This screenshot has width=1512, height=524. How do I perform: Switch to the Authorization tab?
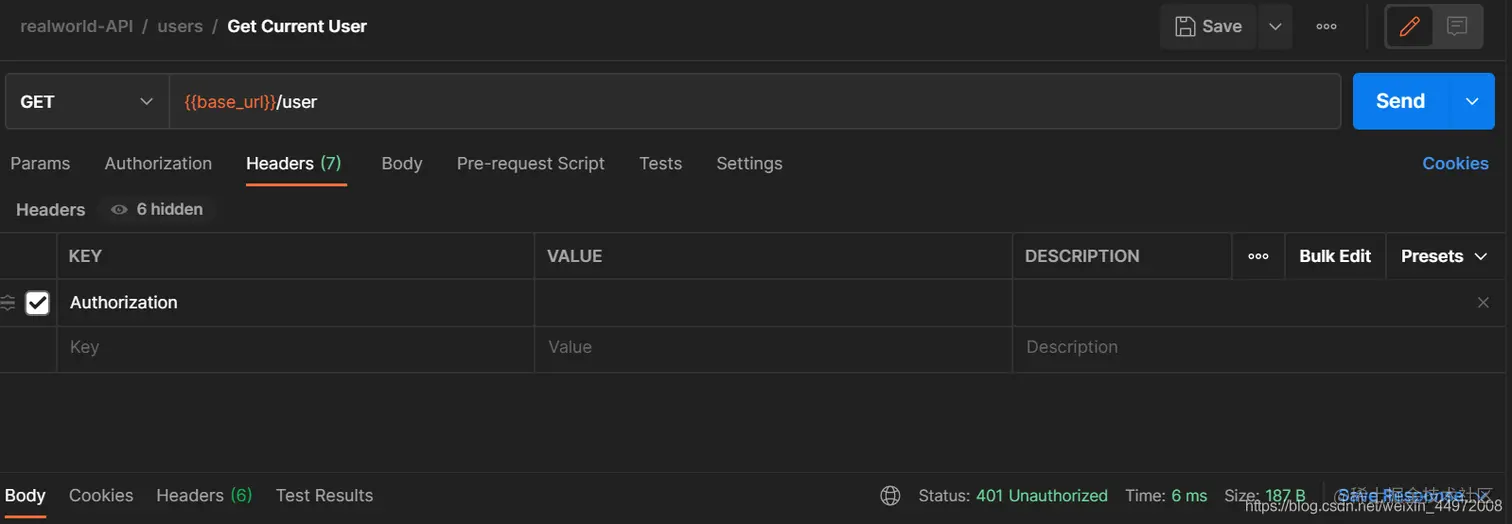pos(158,163)
